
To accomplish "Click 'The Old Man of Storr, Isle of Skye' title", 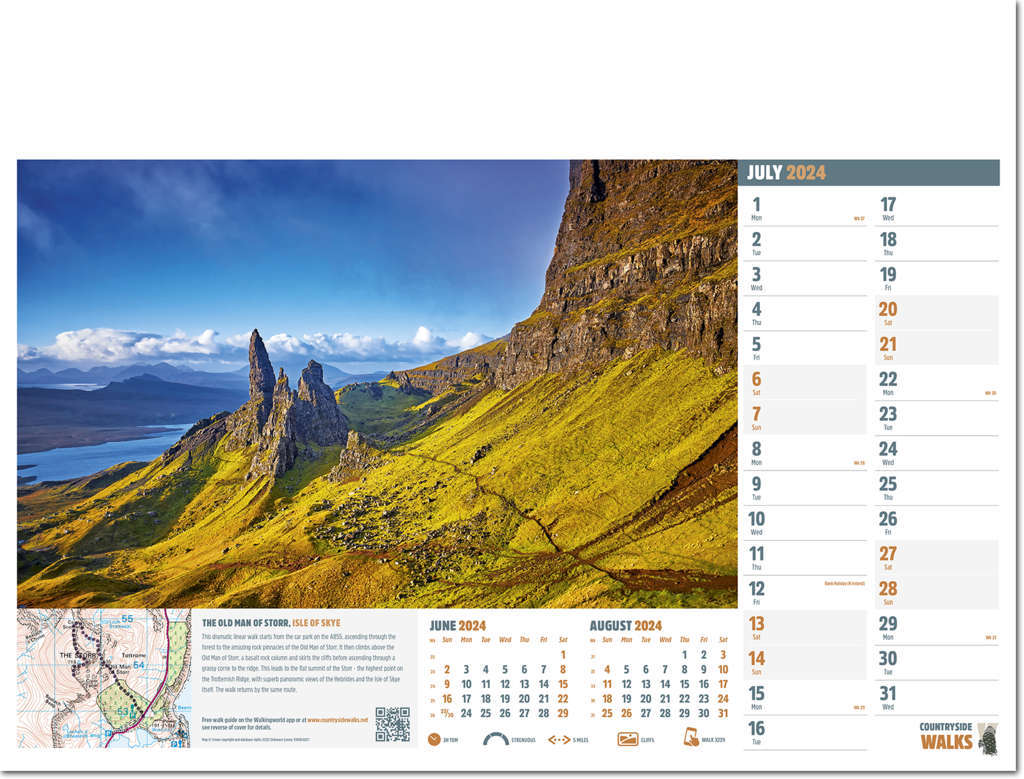I will tap(271, 623).
